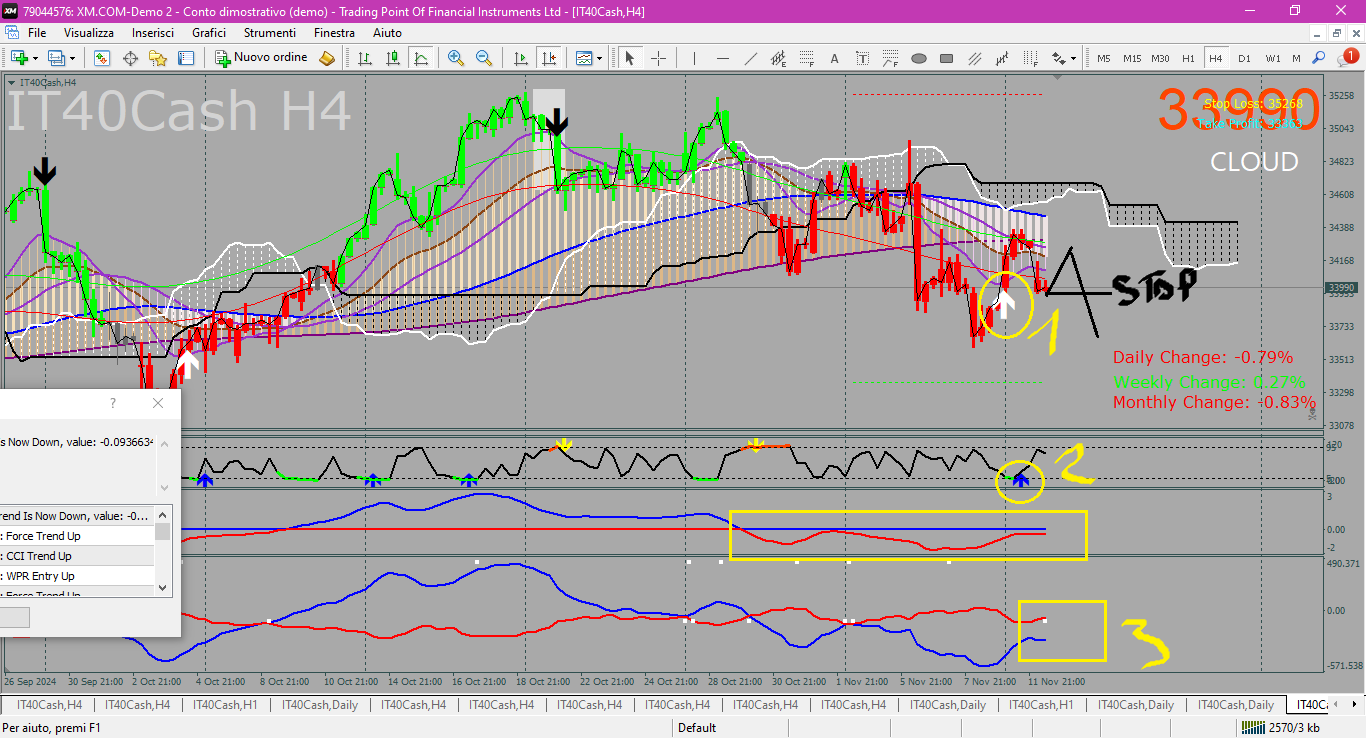Viewport: 1366px width, 738px height.
Task: Open the File menu
Action: pos(37,33)
